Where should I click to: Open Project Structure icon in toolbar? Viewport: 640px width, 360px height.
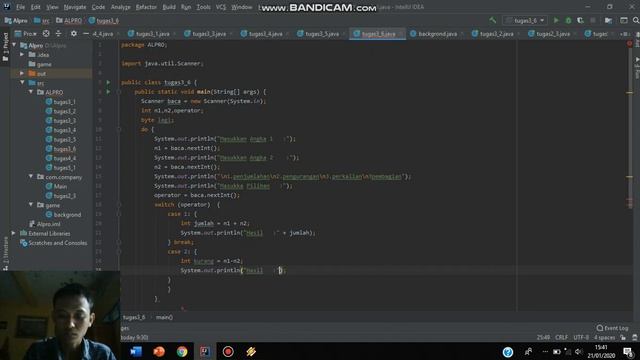pyautogui.click(x=608, y=20)
